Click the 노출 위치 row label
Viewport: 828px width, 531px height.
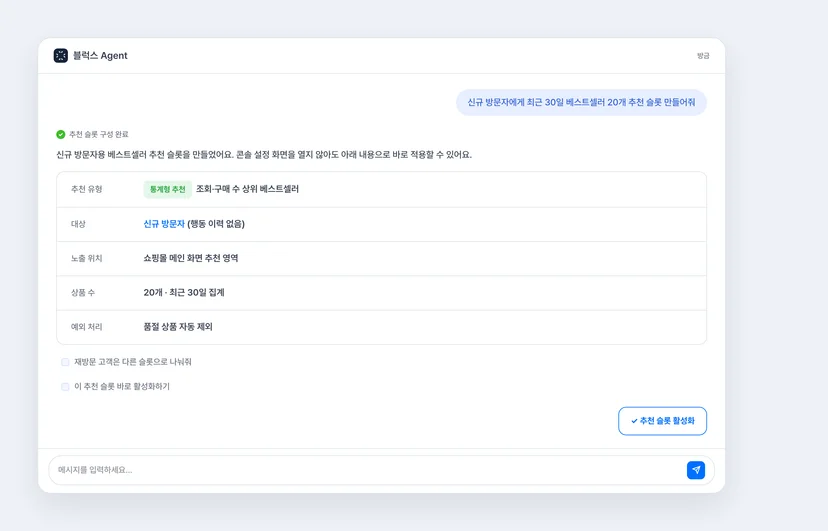(x=87, y=258)
